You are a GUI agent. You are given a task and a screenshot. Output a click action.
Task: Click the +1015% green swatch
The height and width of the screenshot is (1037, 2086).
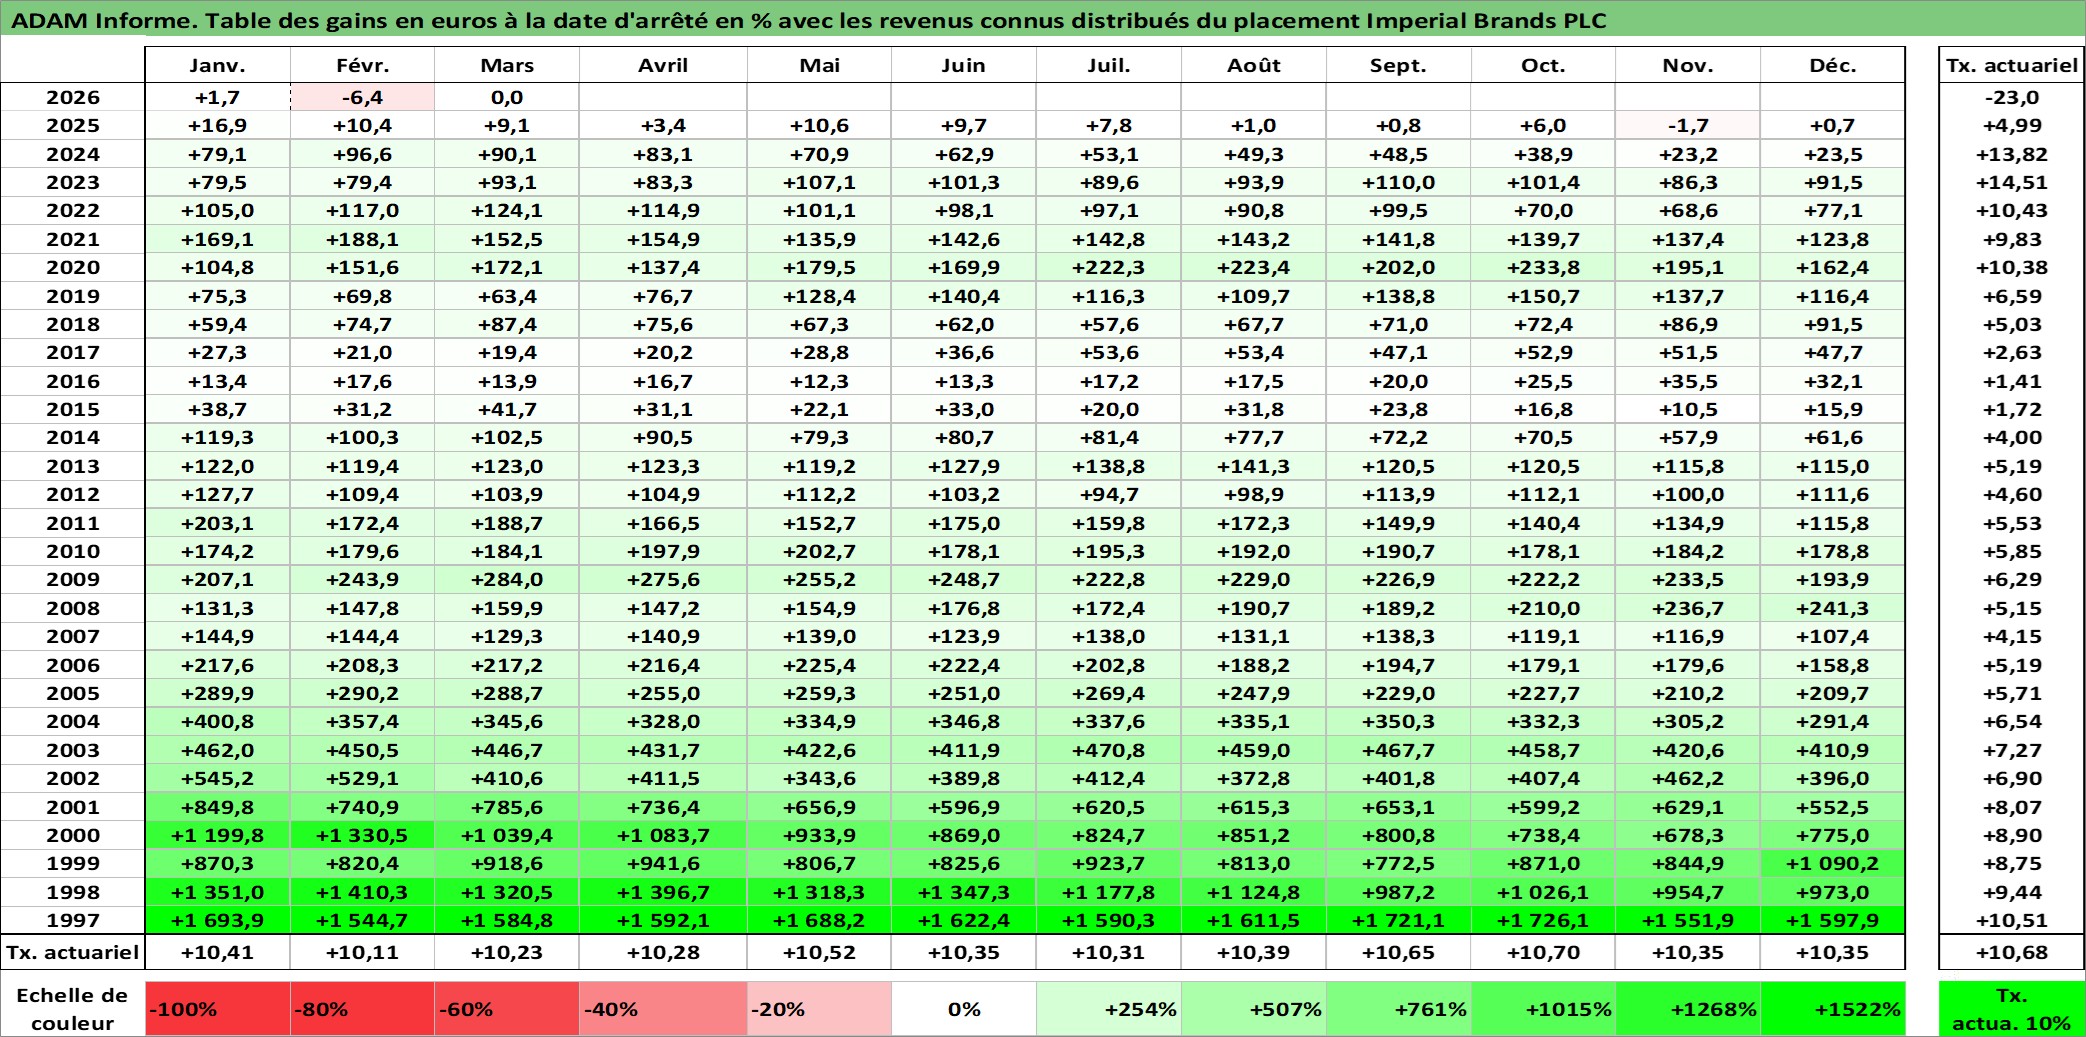click(1543, 1009)
